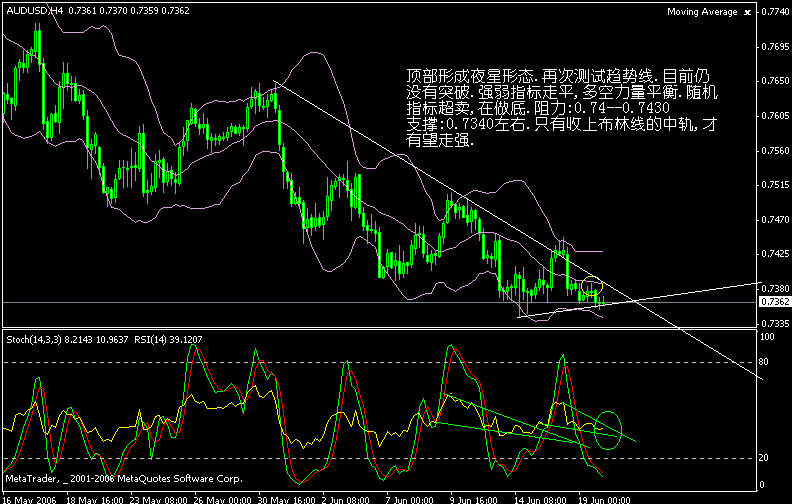Click the '19 Jun 00:00' time axis label

pos(604,500)
